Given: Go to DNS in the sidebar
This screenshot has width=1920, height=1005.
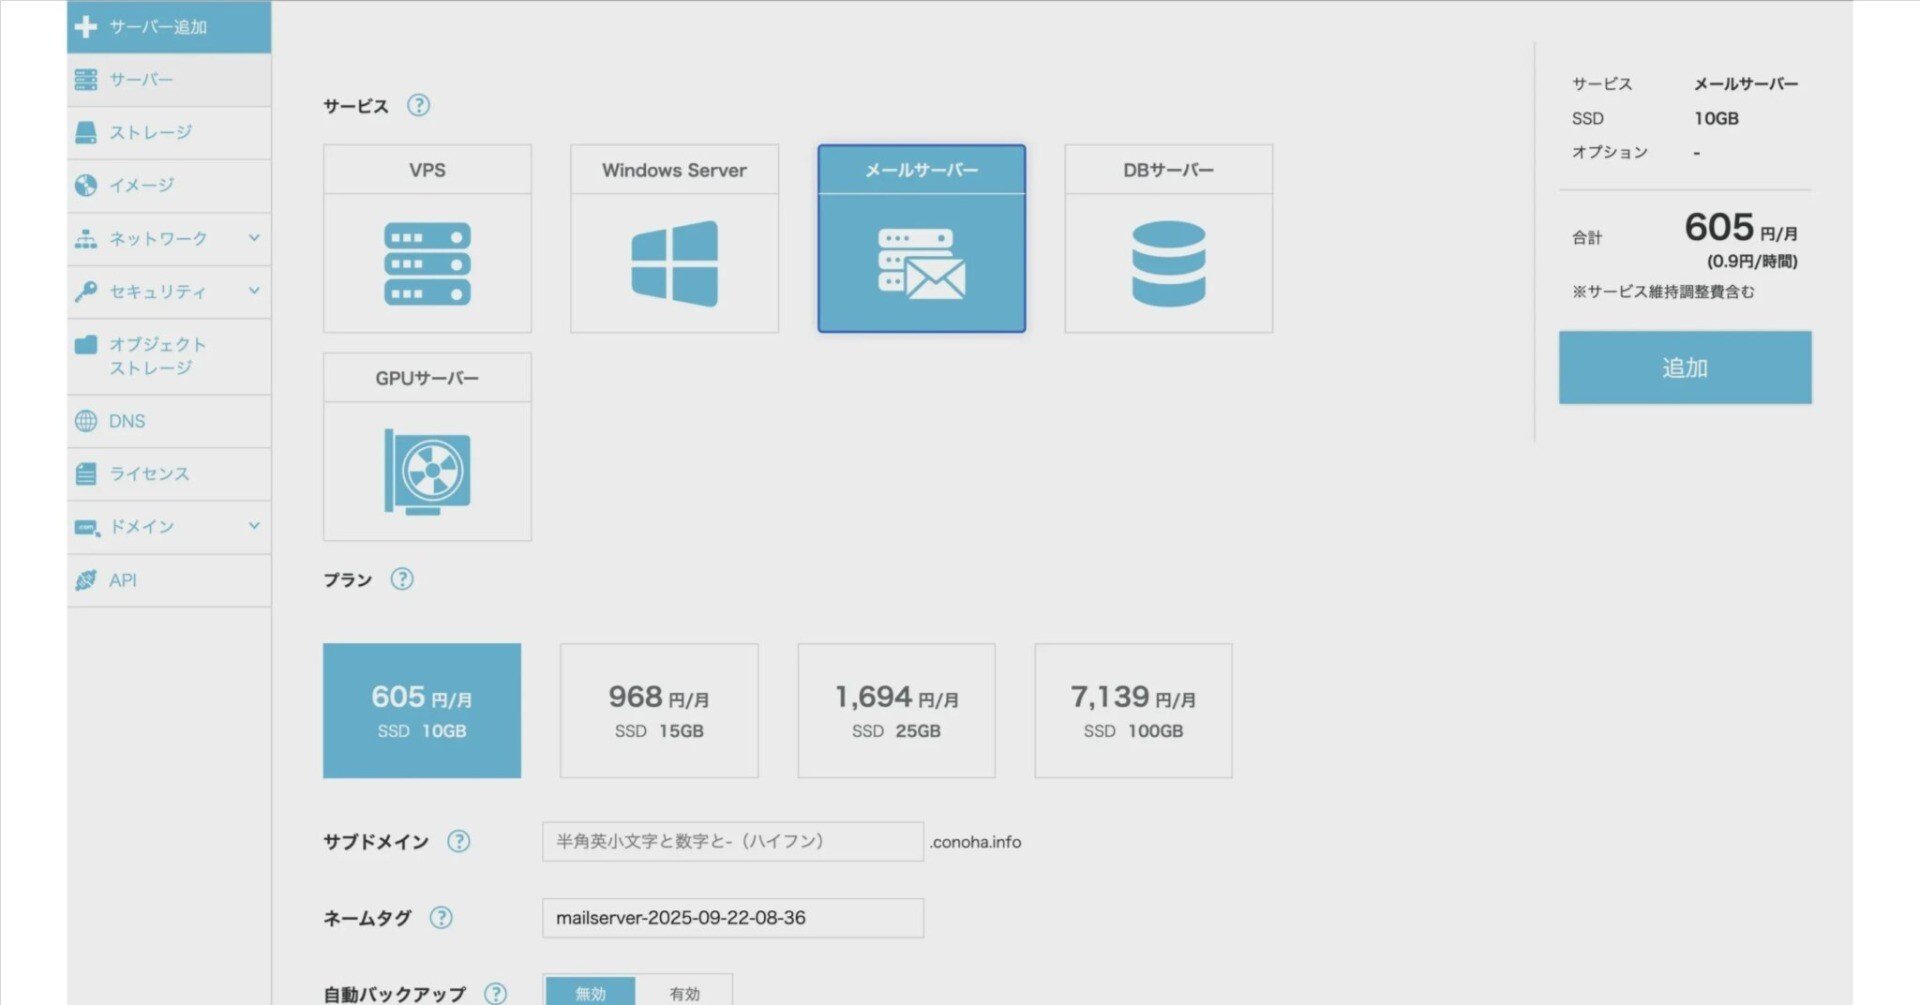Looking at the screenshot, I should [169, 421].
